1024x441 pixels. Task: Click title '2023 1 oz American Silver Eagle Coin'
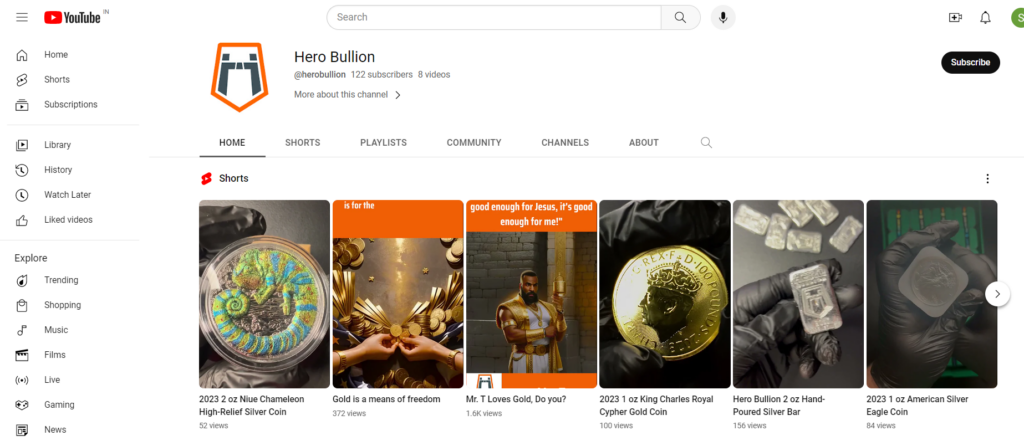(918, 406)
